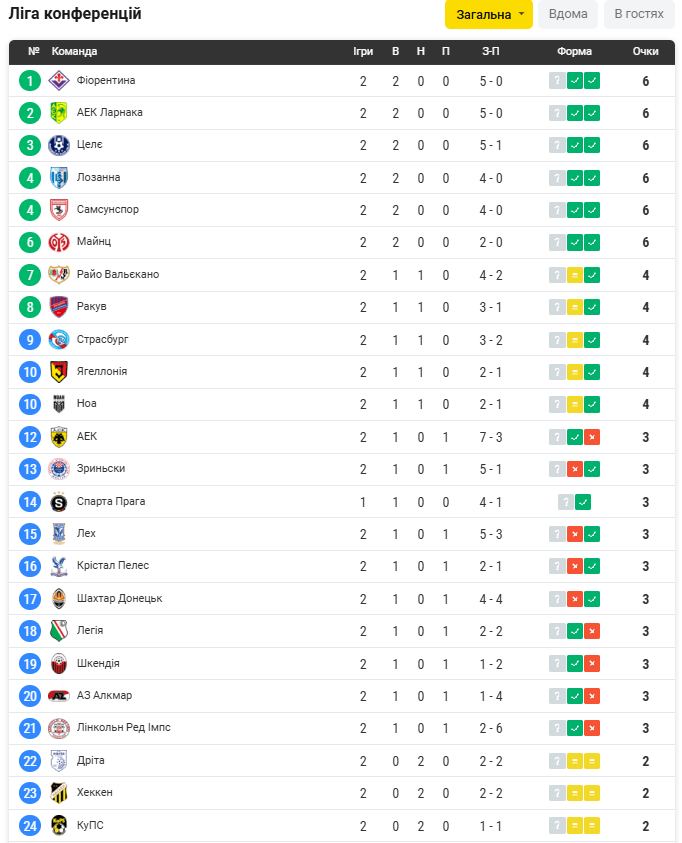Viewport: 682px width, 843px height.
Task: Click the AZ Alkmaar club badge
Action: [x=59, y=696]
